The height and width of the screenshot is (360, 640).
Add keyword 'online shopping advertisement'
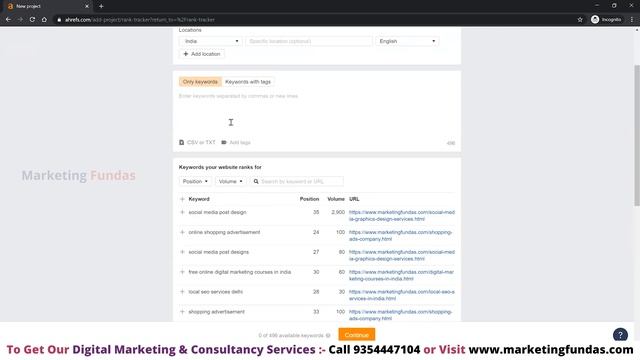182,232
